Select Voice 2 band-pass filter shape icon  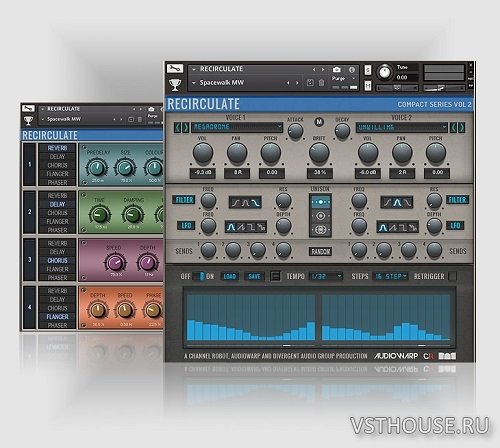(x=397, y=202)
